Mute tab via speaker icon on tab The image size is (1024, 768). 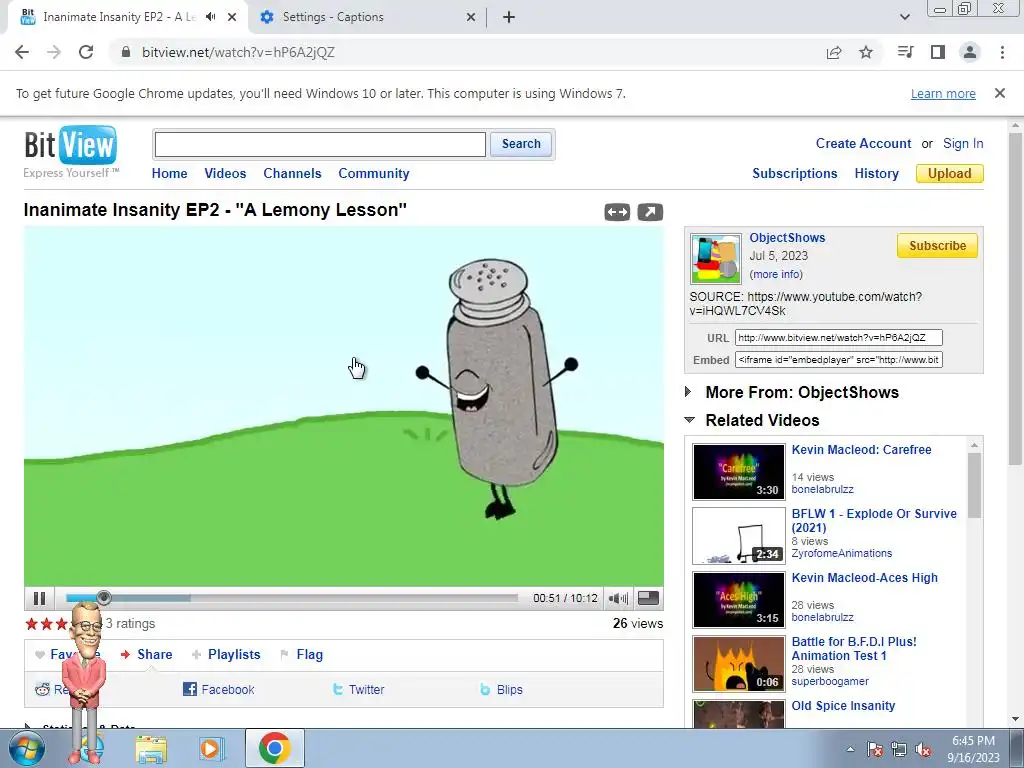pyautogui.click(x=210, y=17)
